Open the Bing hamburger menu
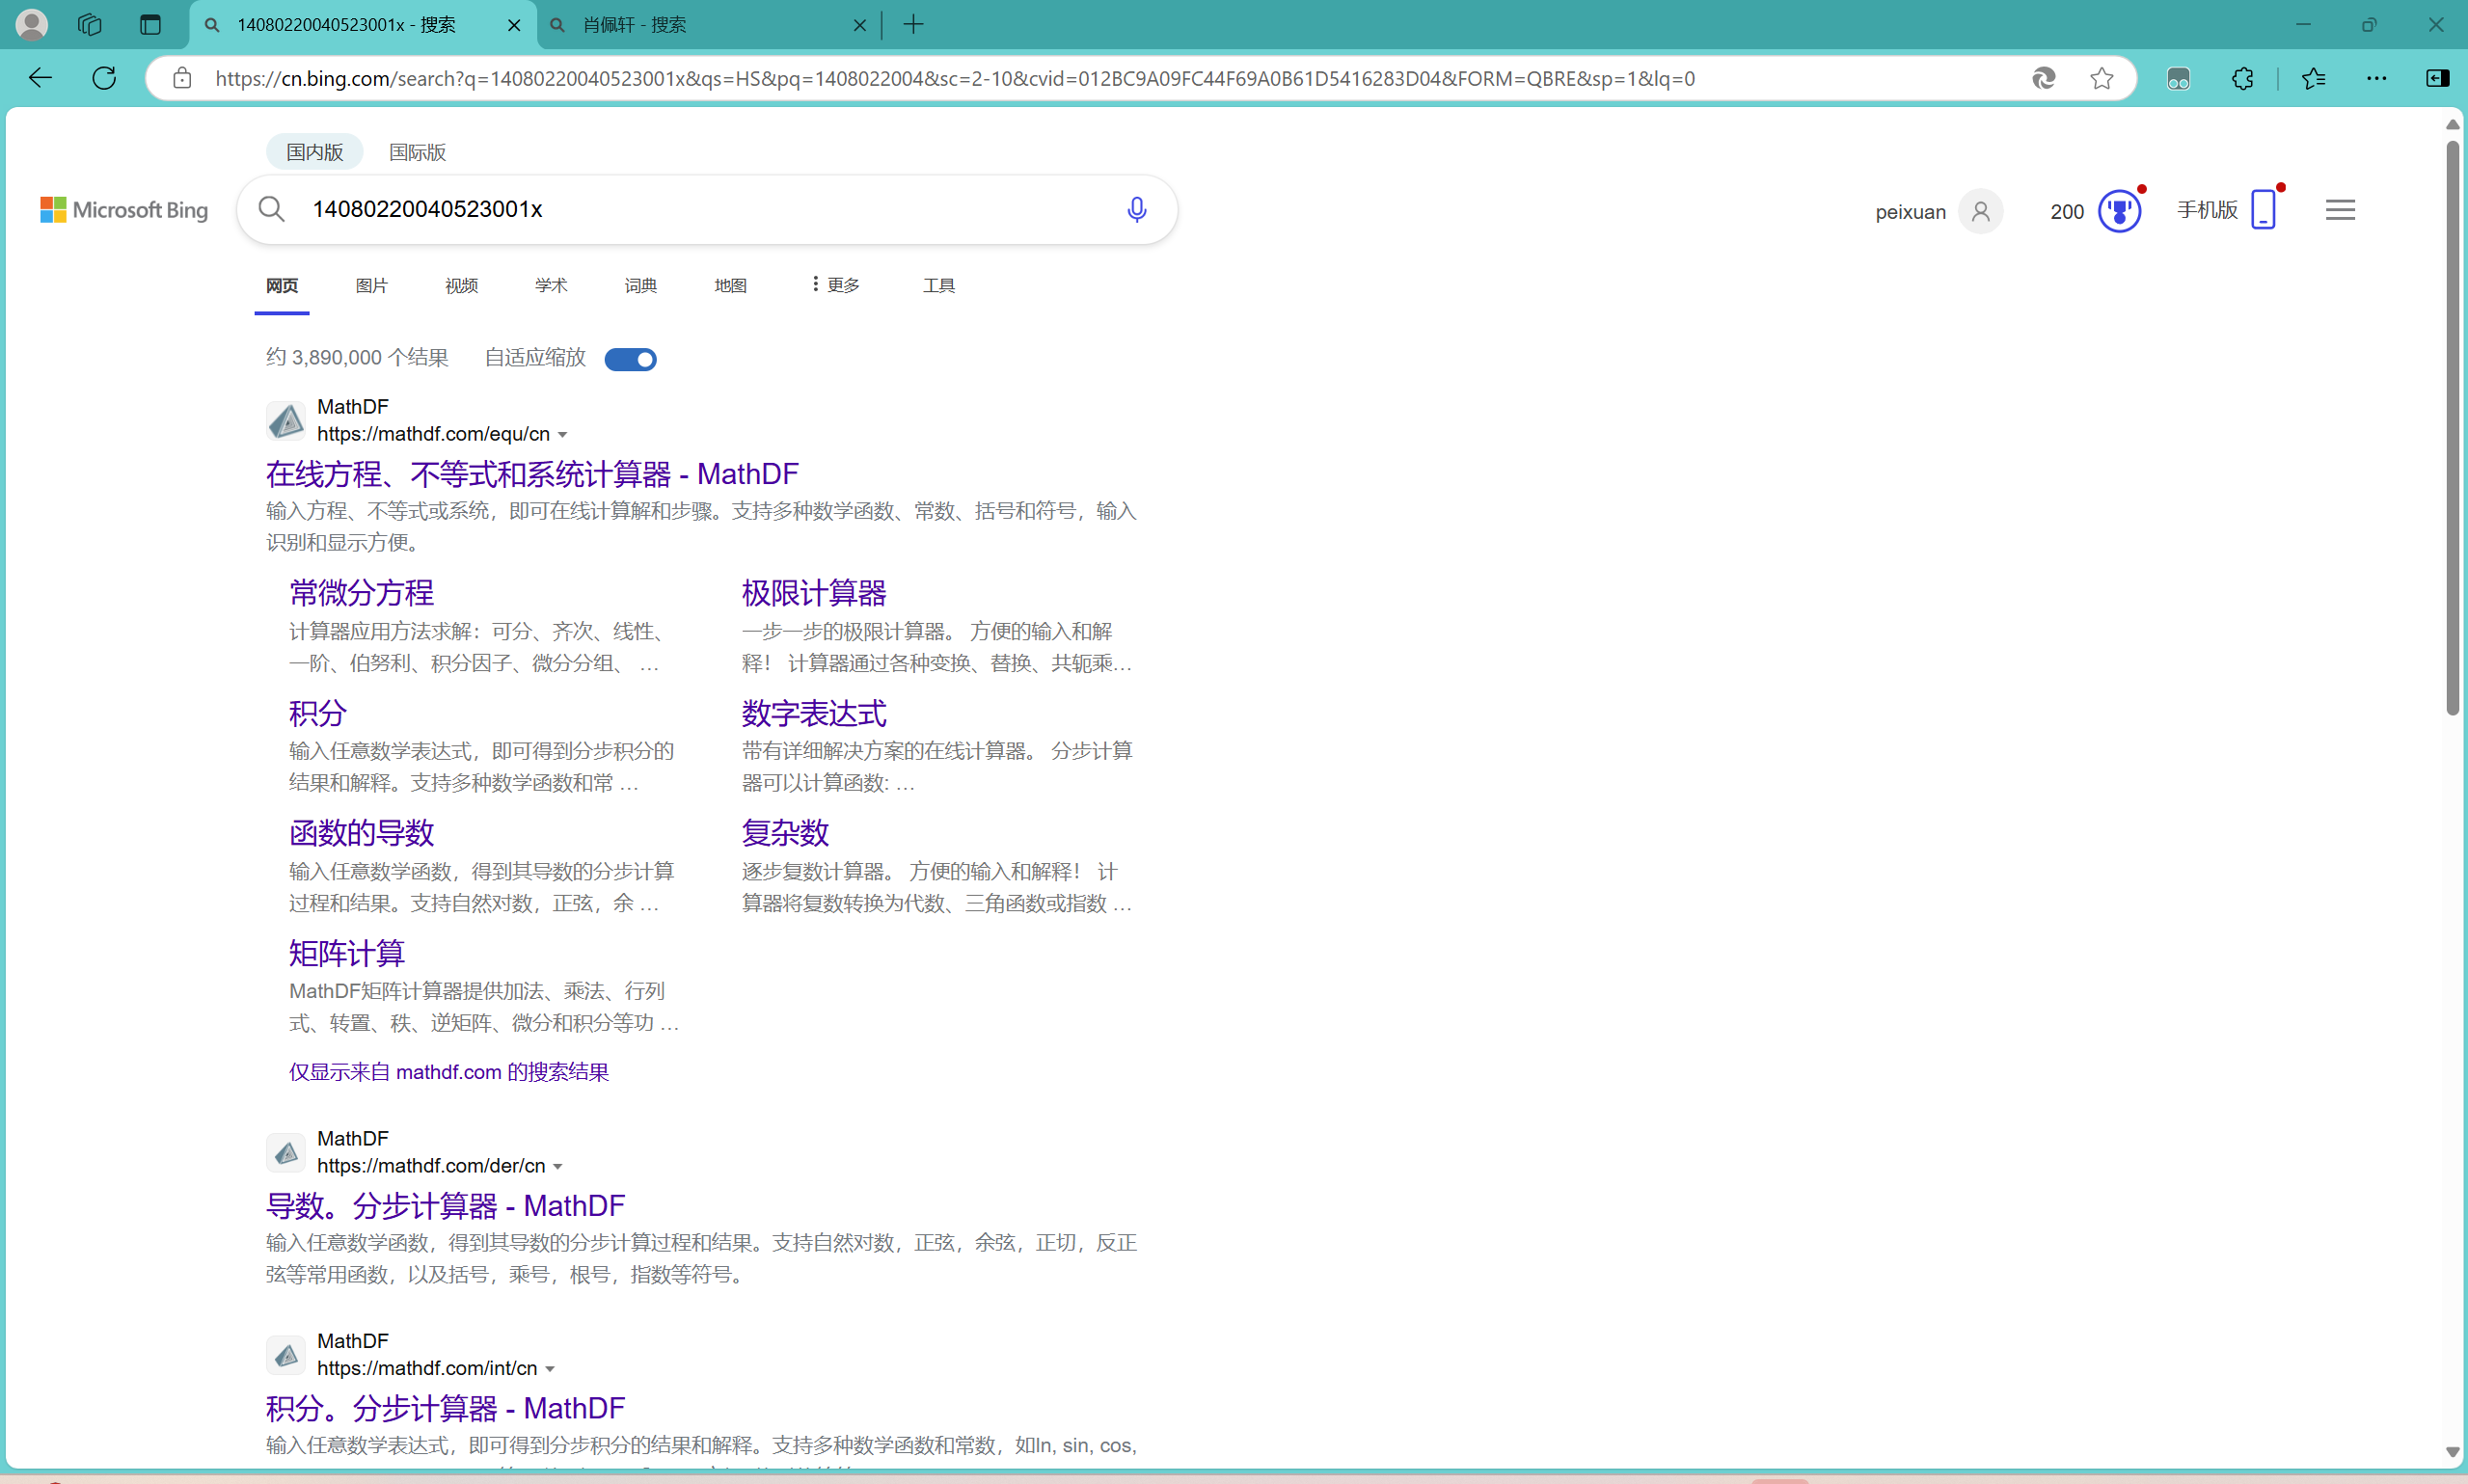The width and height of the screenshot is (2468, 1484). pos(2340,210)
